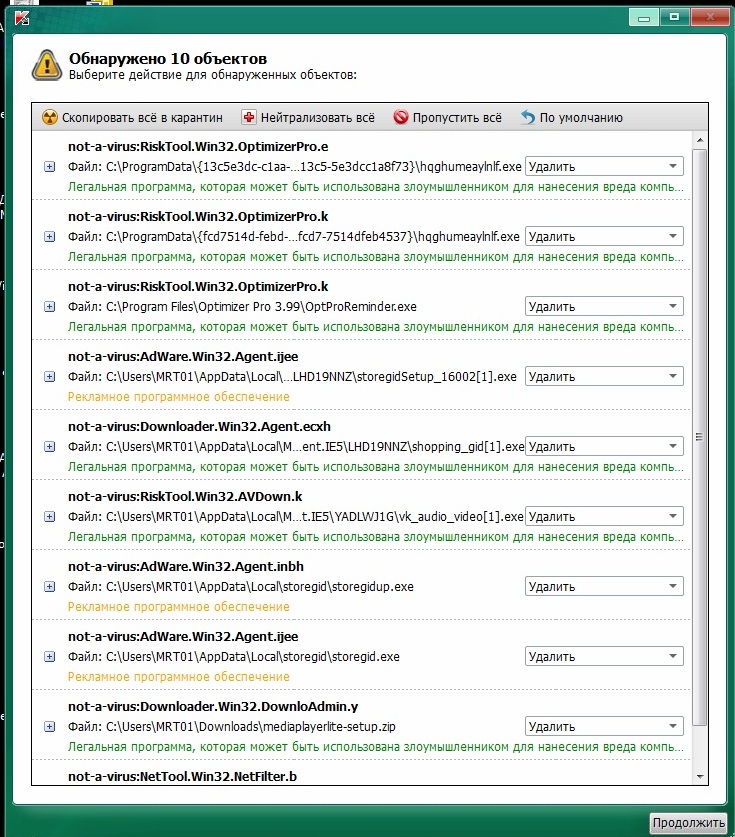Image resolution: width=735 pixels, height=837 pixels.
Task: Click the Обнаружено 10 объектов heading
Action: coord(168,58)
